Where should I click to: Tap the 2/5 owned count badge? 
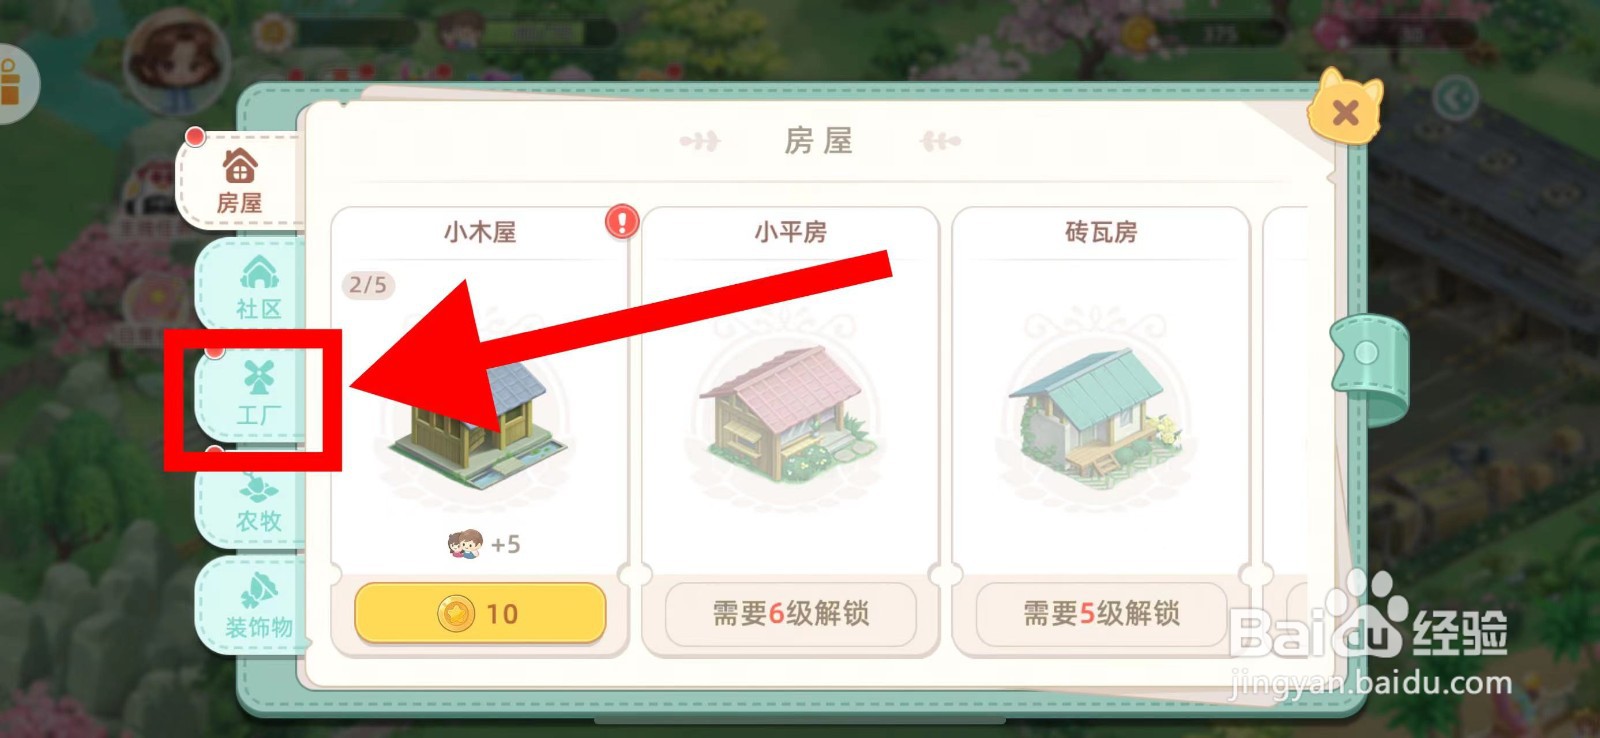368,285
